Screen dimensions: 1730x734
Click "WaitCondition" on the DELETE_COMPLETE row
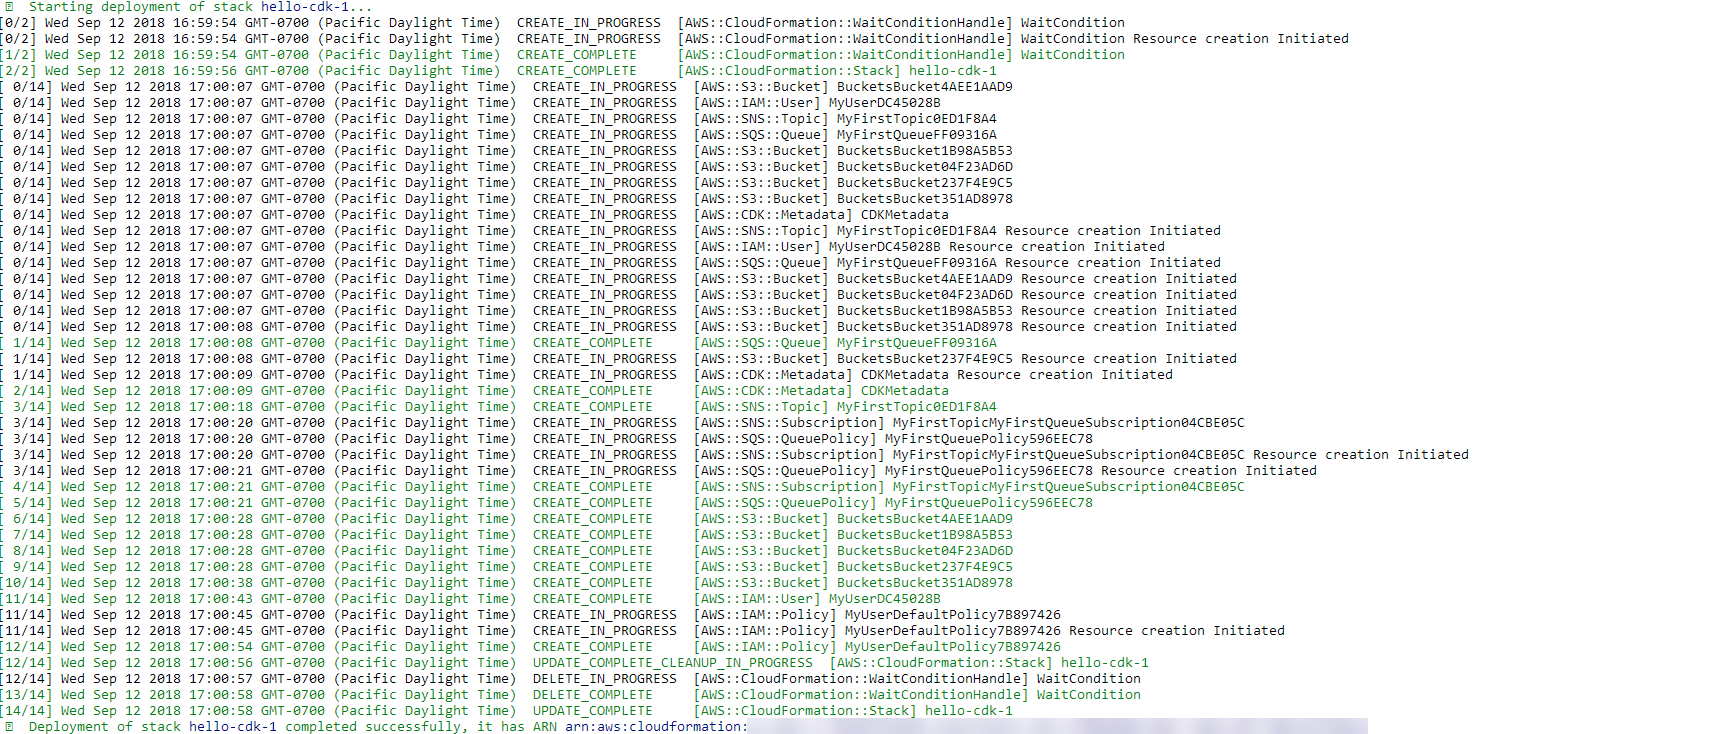click(x=1089, y=695)
